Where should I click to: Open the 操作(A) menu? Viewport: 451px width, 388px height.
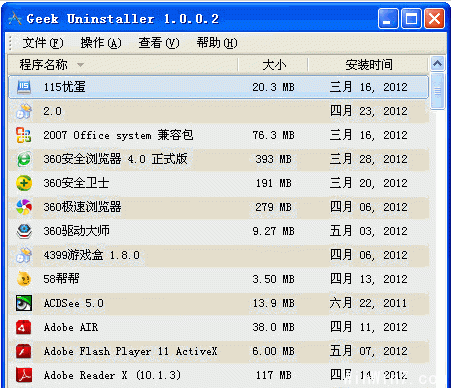[101, 43]
